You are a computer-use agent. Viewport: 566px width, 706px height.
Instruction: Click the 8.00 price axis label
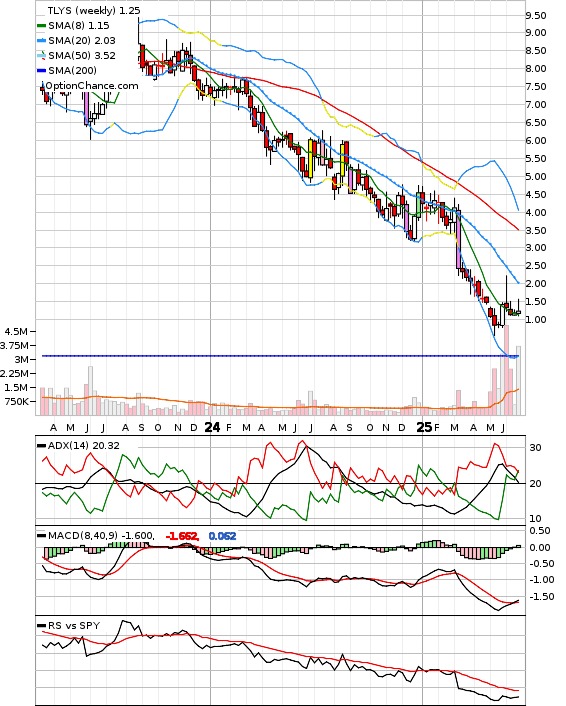(536, 69)
